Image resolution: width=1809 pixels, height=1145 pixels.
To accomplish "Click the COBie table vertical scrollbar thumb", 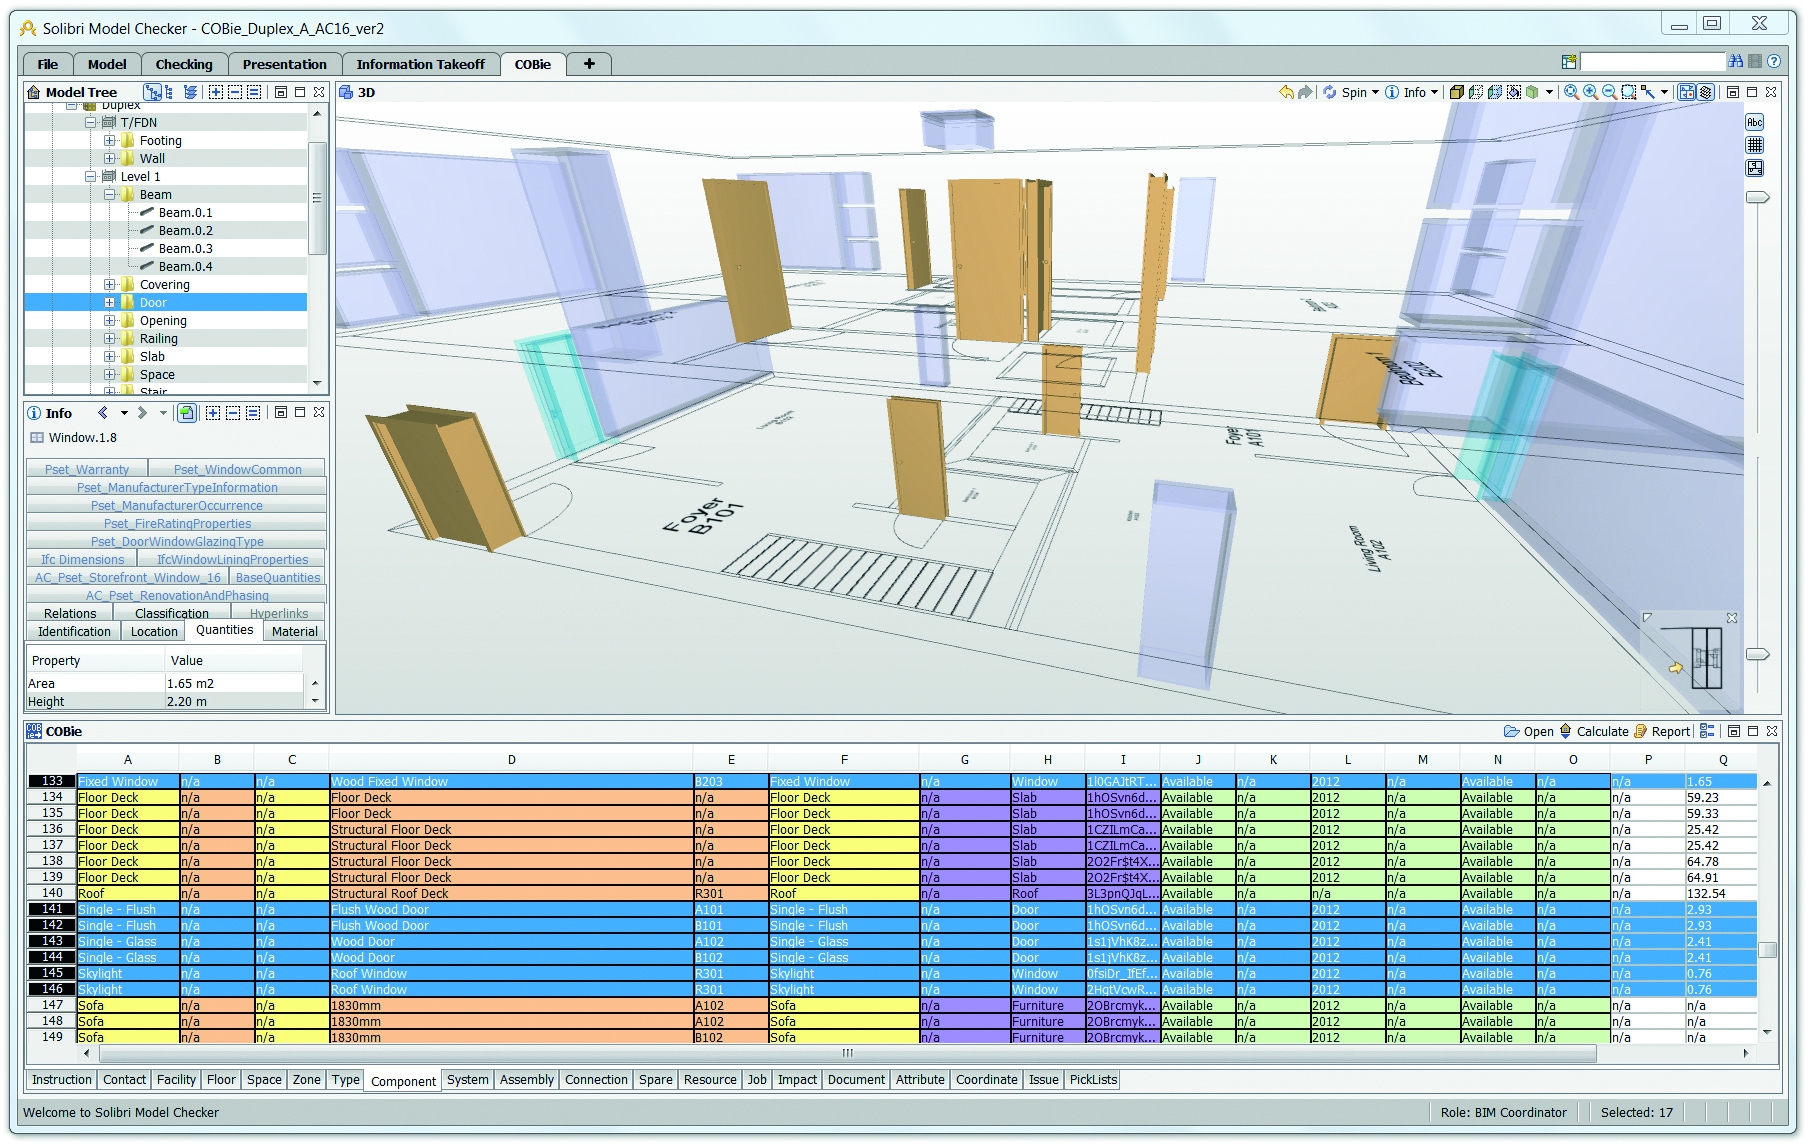I will (1767, 950).
